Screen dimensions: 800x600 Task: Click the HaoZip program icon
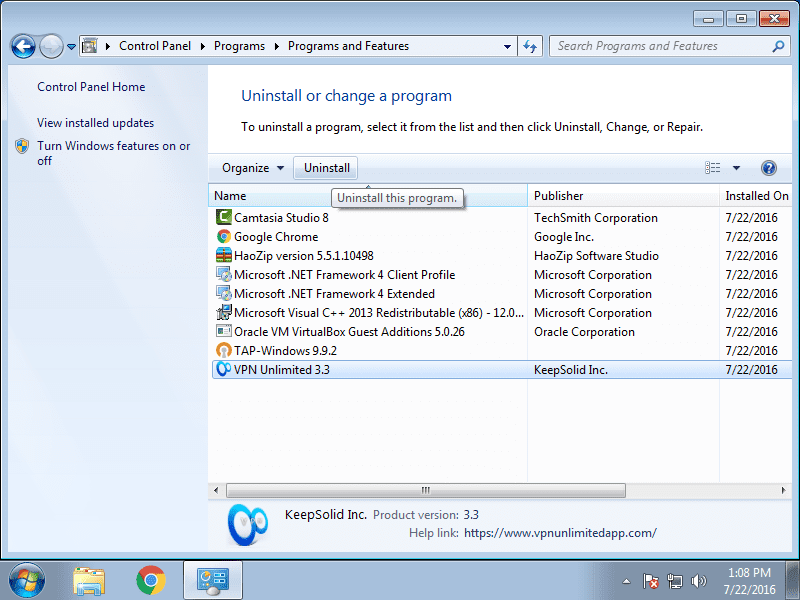pos(224,255)
